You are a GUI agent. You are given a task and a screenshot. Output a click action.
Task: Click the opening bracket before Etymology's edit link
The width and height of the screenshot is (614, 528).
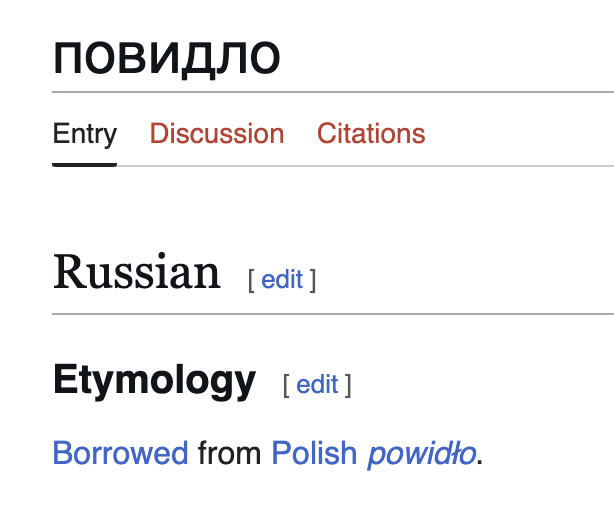coord(287,384)
